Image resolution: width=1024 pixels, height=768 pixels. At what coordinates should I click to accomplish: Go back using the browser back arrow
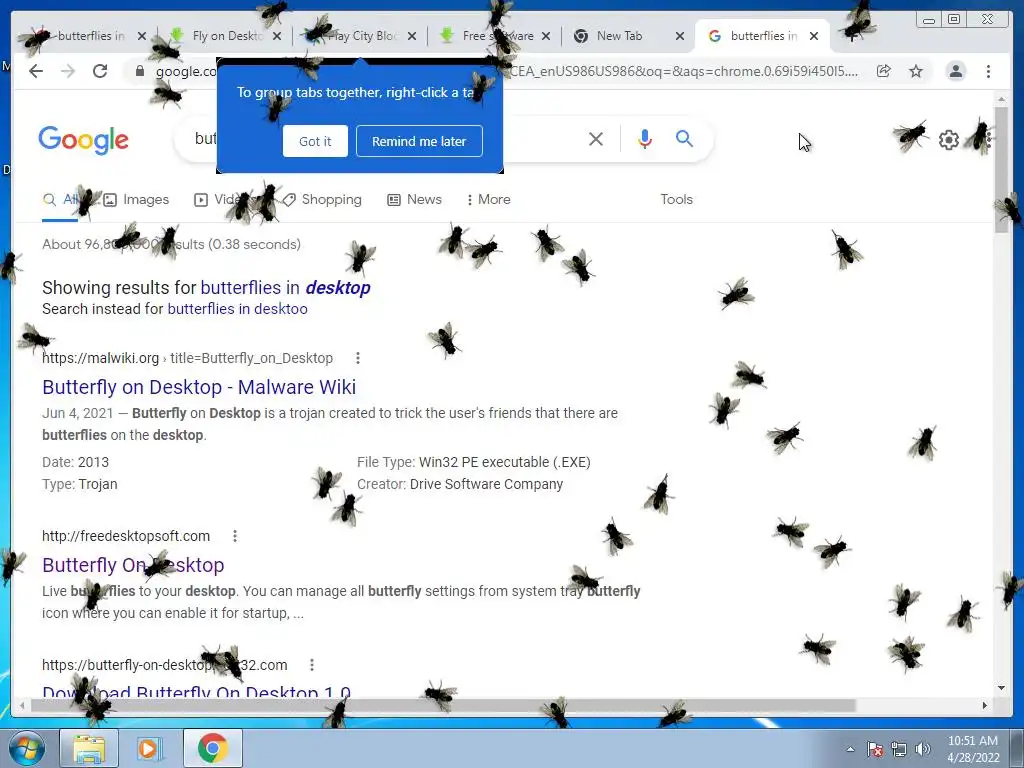[x=36, y=71]
